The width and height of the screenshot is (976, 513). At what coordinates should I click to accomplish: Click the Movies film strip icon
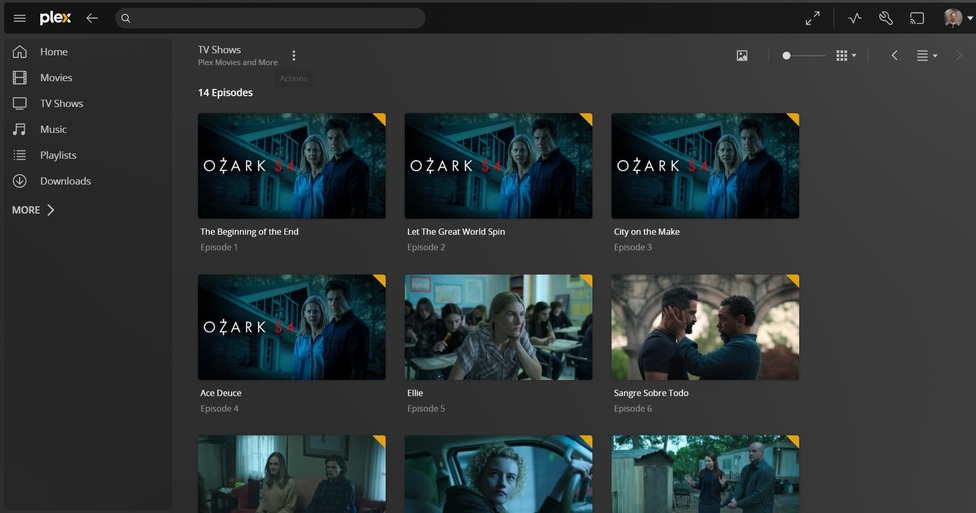point(20,78)
